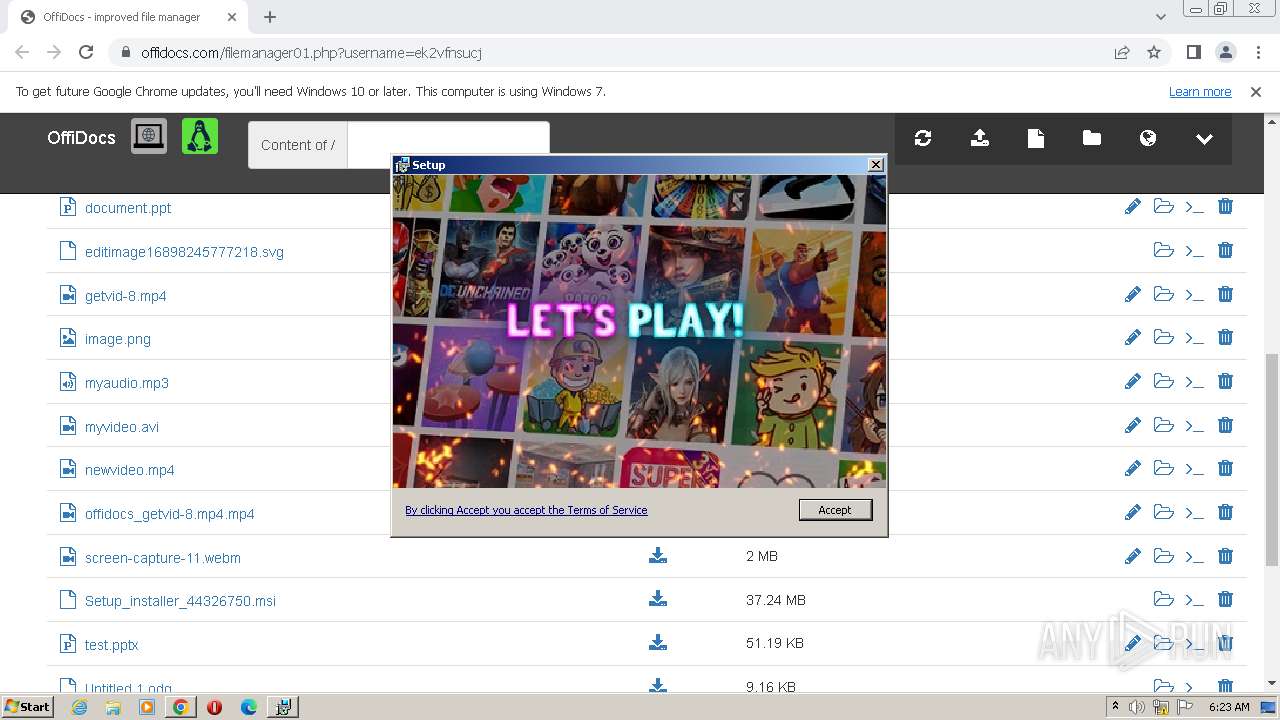This screenshot has width=1280, height=720.
Task: Bookmark this page with the star icon
Action: (1154, 52)
